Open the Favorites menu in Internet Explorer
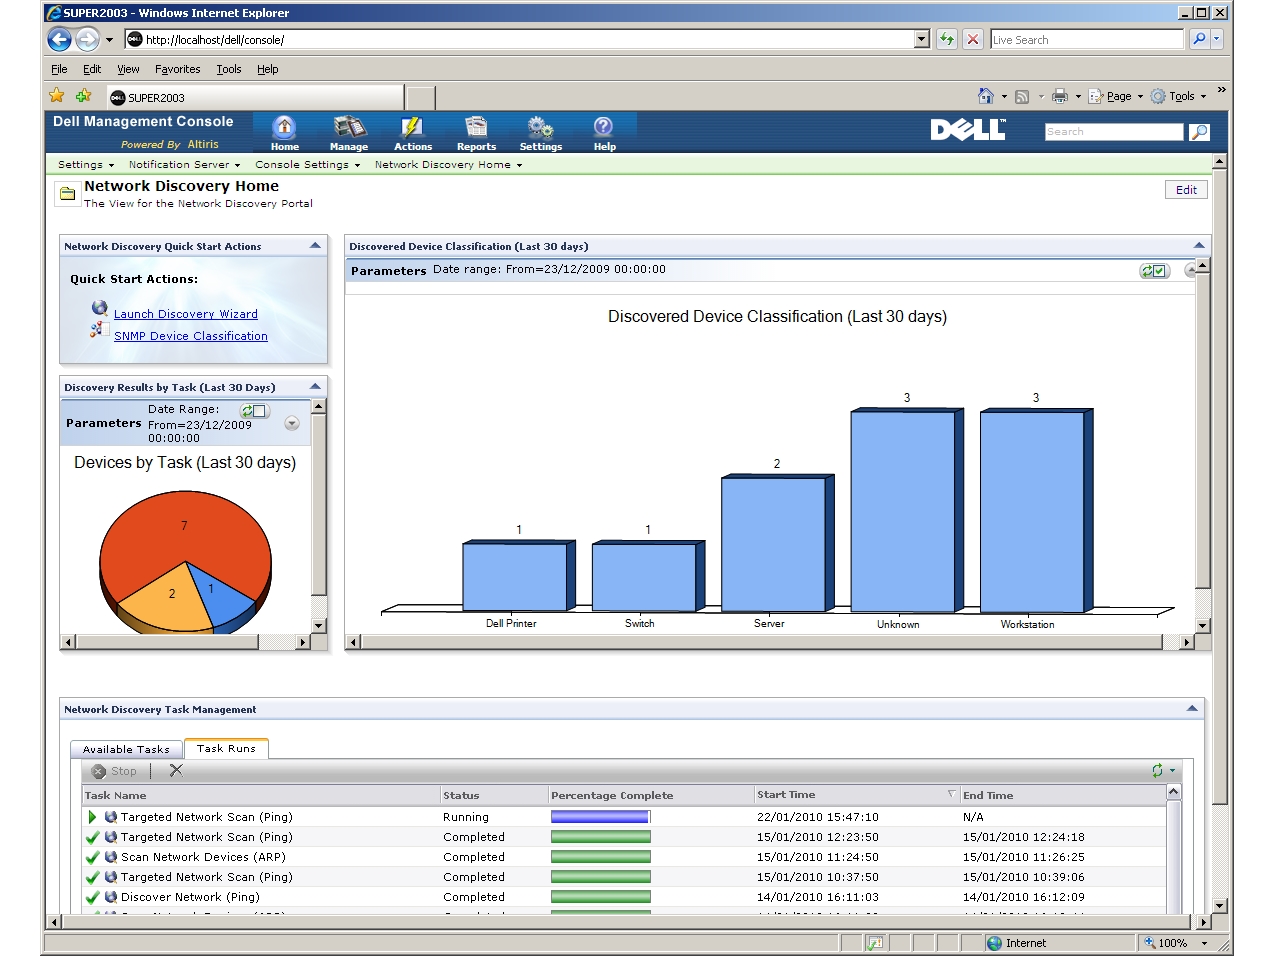 (177, 69)
